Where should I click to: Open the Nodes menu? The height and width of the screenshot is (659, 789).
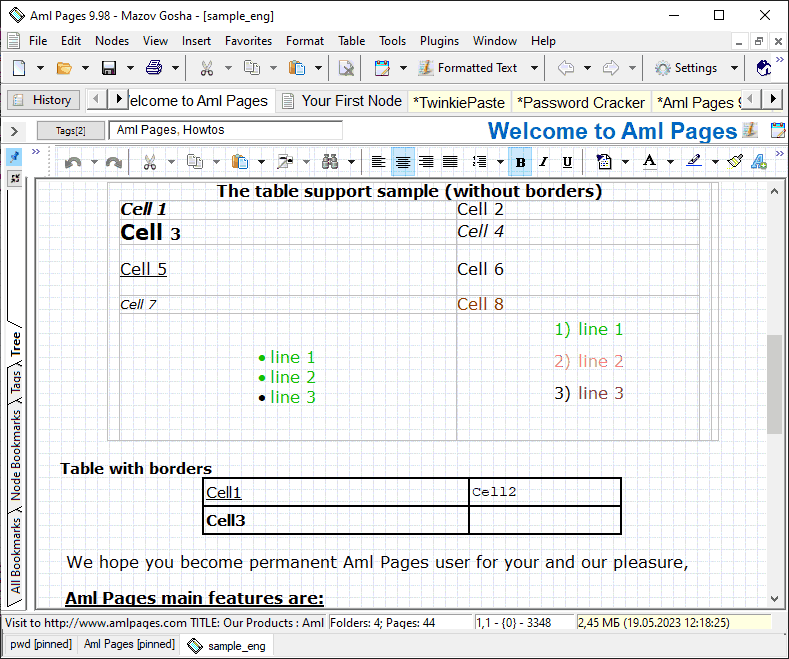(112, 41)
